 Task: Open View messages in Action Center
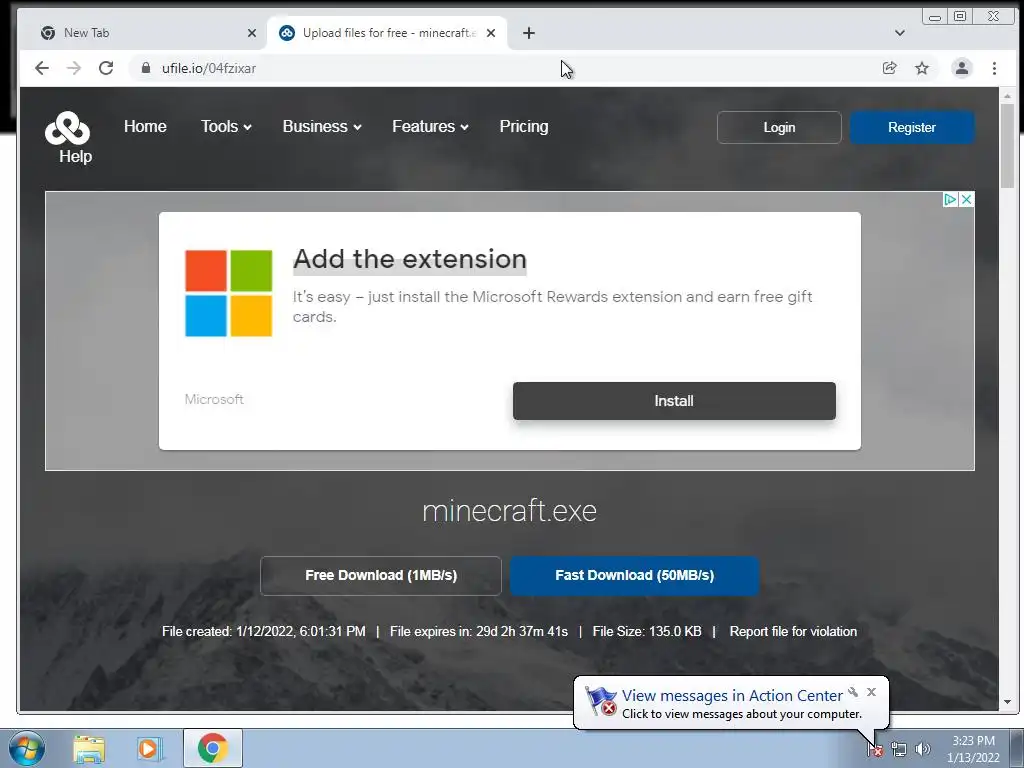(731, 696)
